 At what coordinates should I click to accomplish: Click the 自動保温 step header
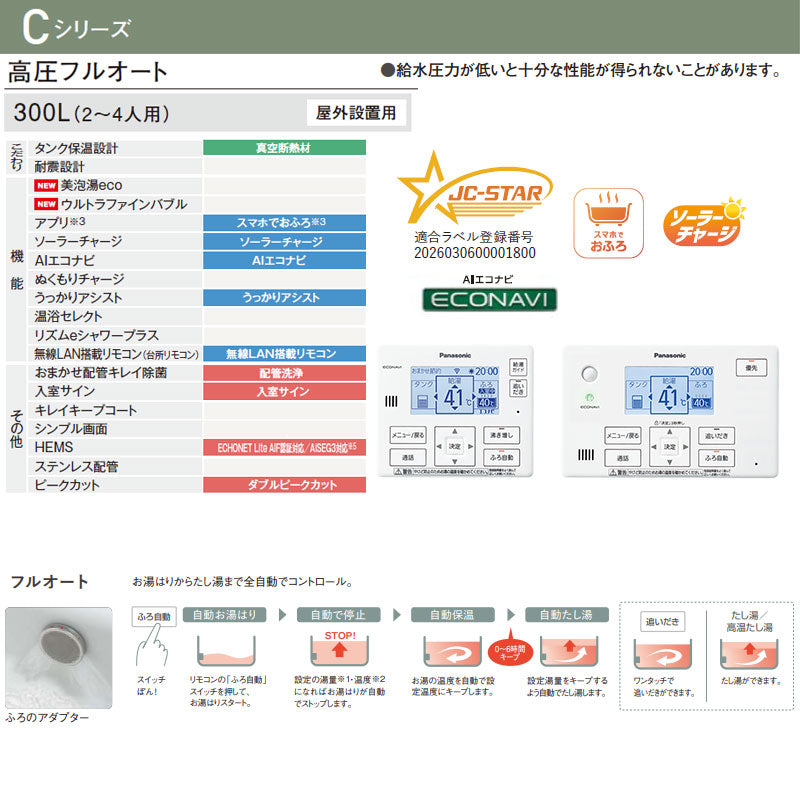click(453, 615)
